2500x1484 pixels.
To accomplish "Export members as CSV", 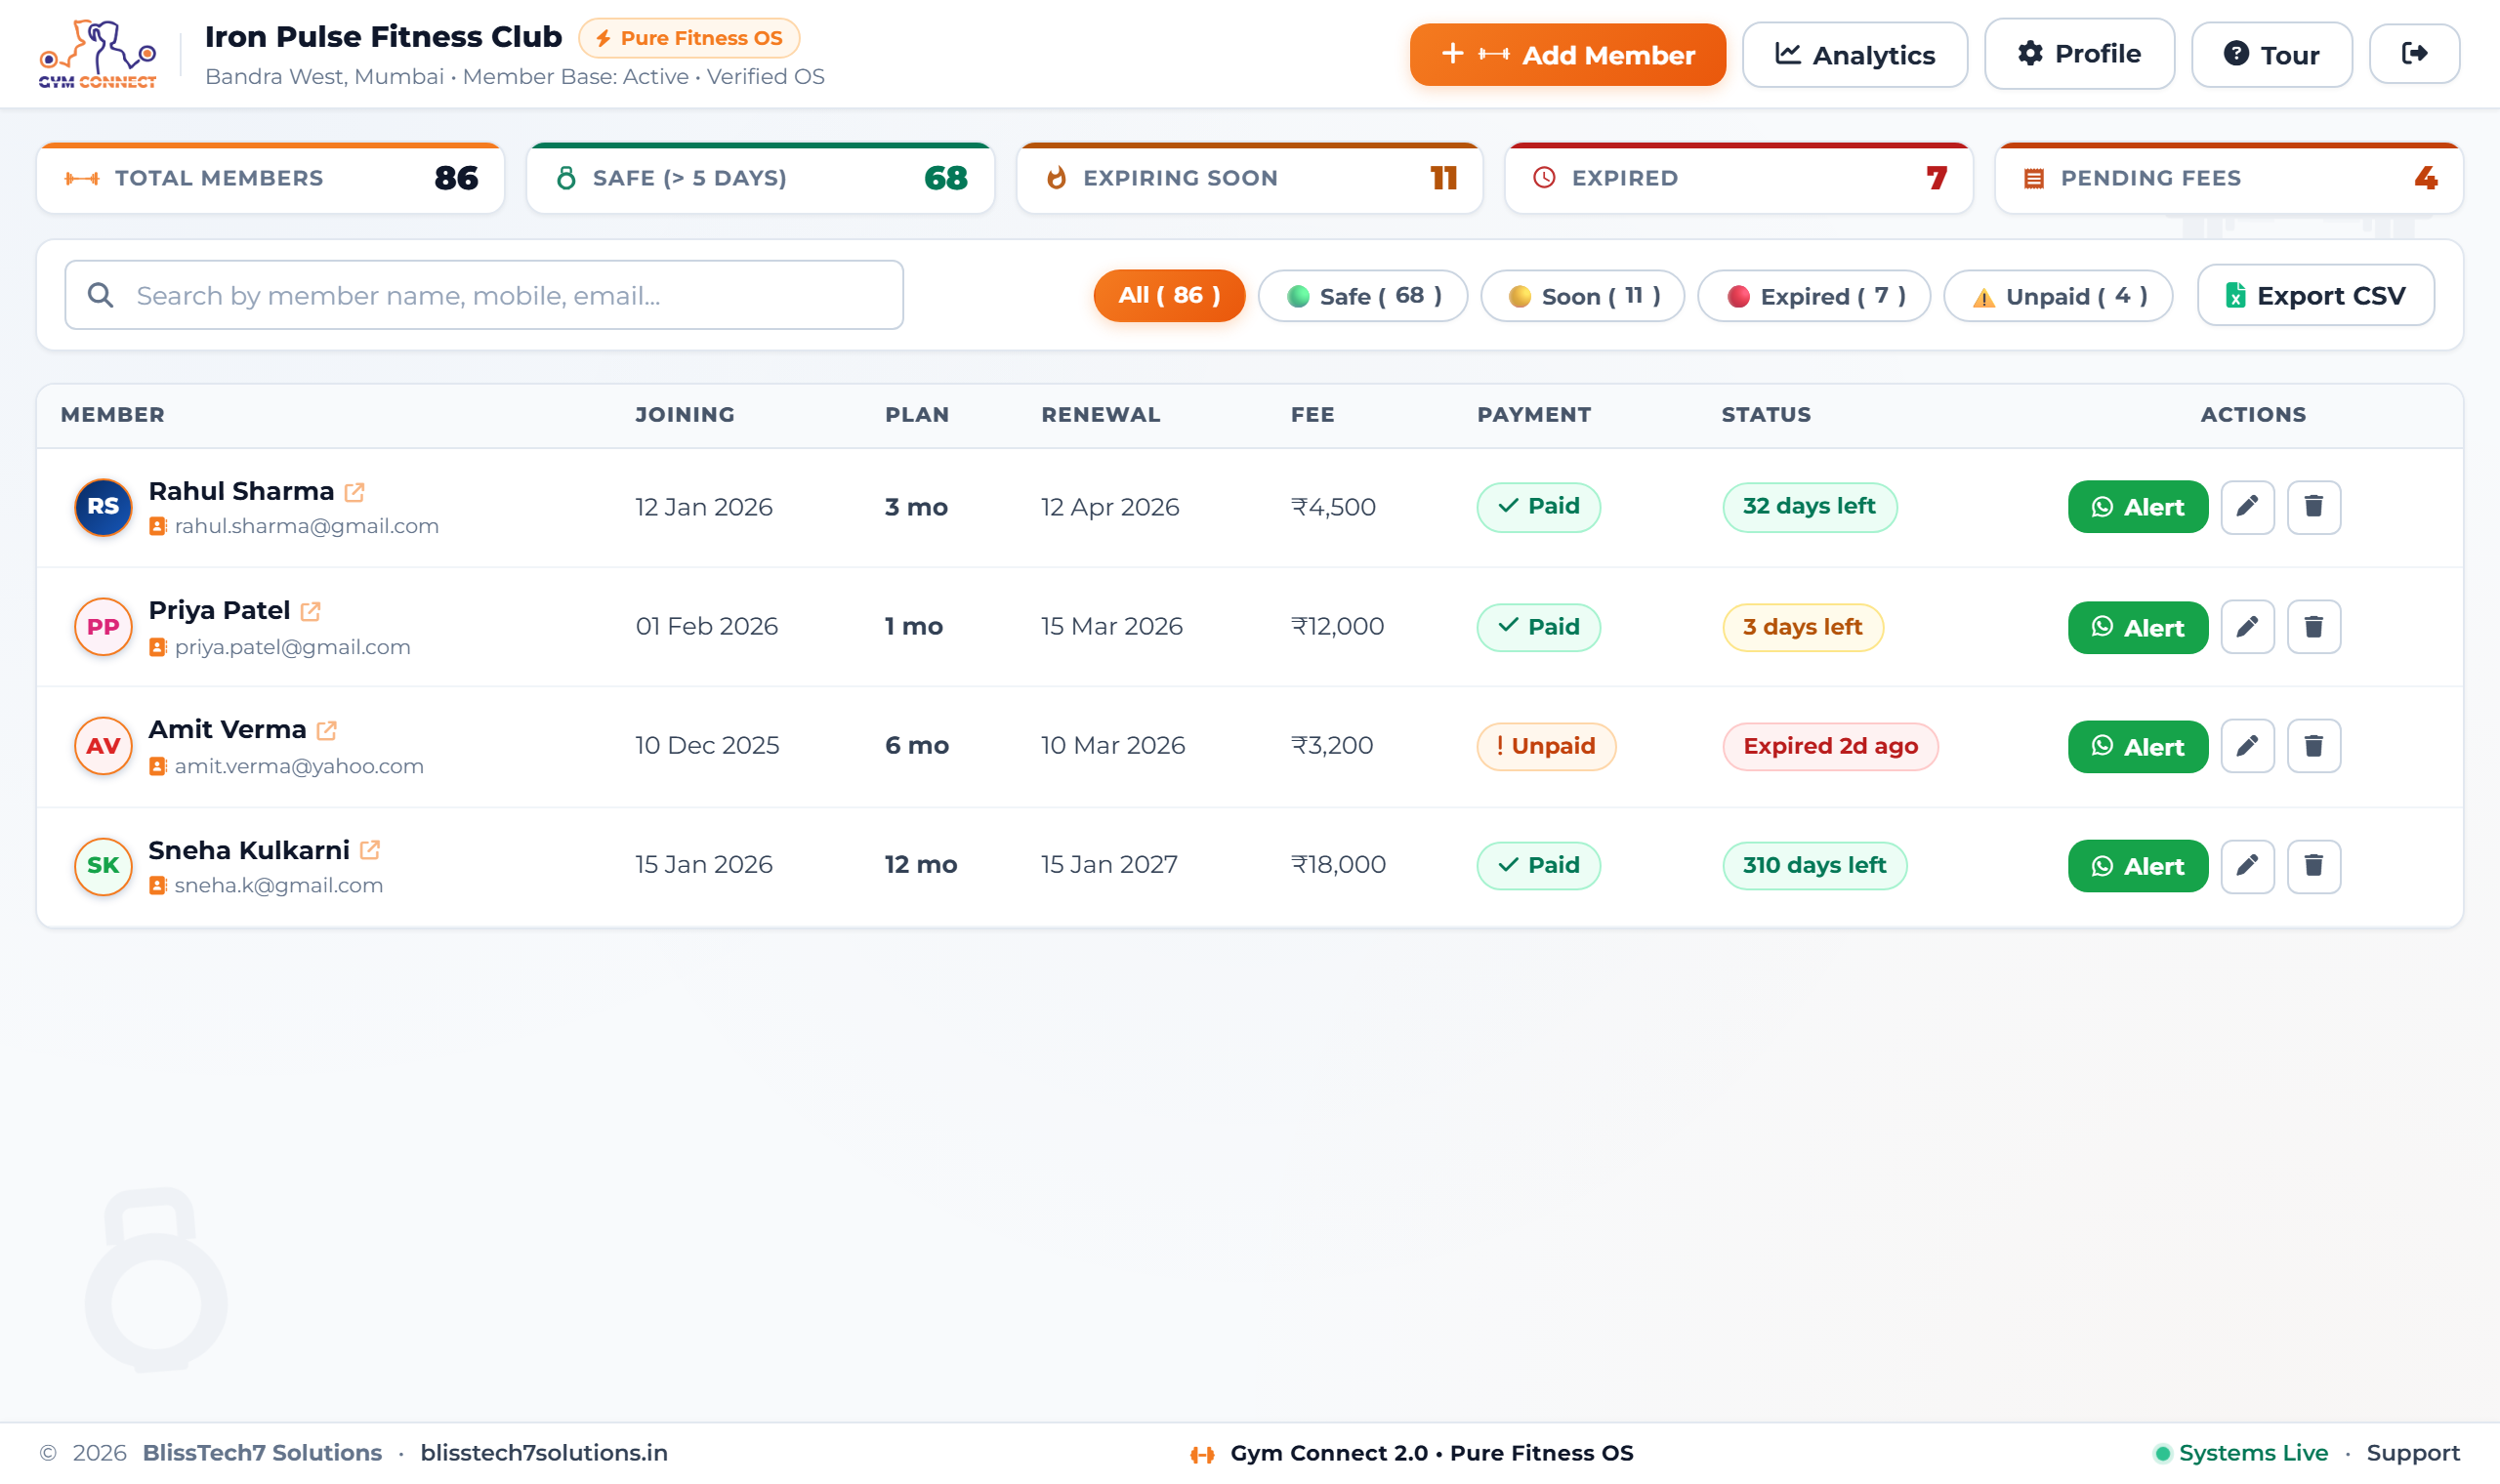I will 2316,296.
